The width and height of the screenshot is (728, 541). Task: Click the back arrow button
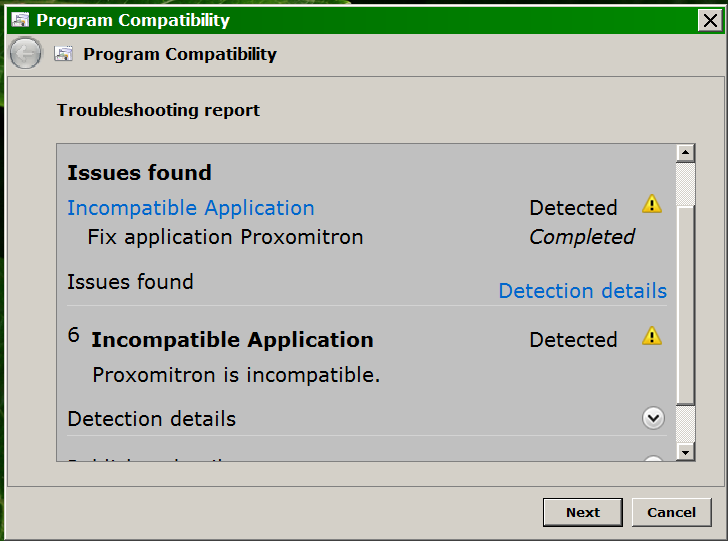pyautogui.click(x=26, y=54)
